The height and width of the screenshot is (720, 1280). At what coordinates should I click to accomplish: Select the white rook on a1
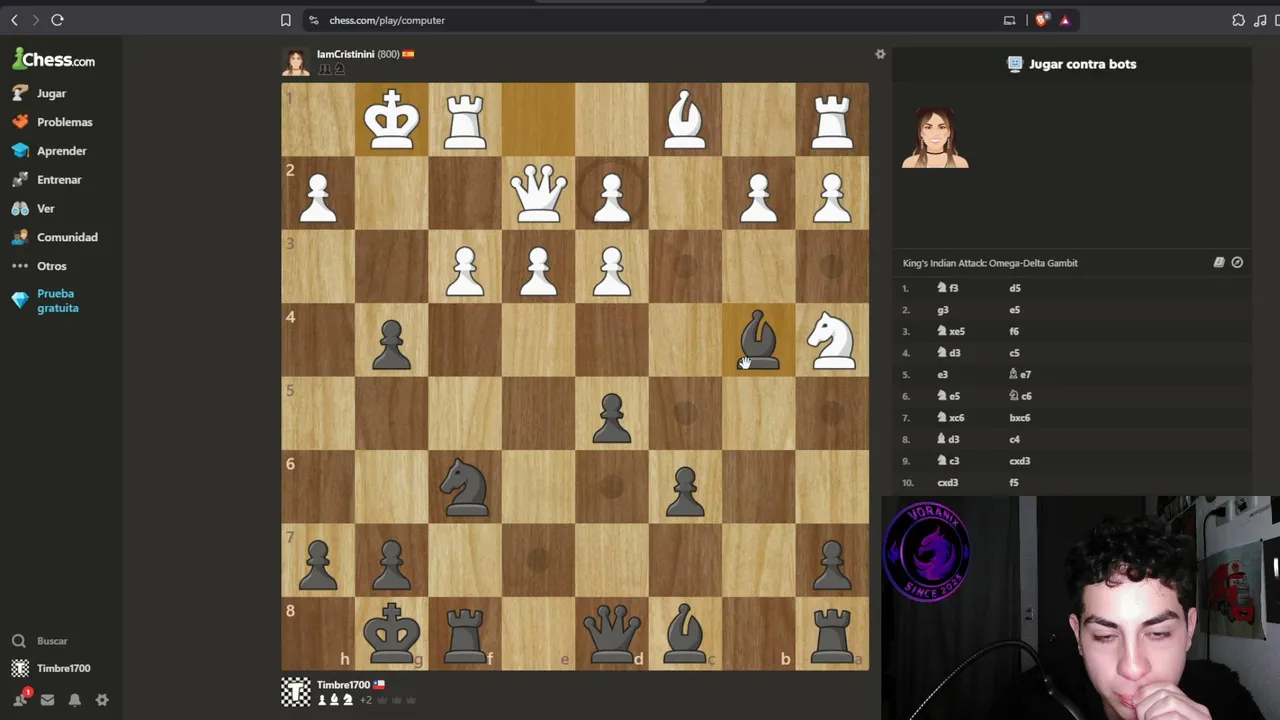[832, 120]
